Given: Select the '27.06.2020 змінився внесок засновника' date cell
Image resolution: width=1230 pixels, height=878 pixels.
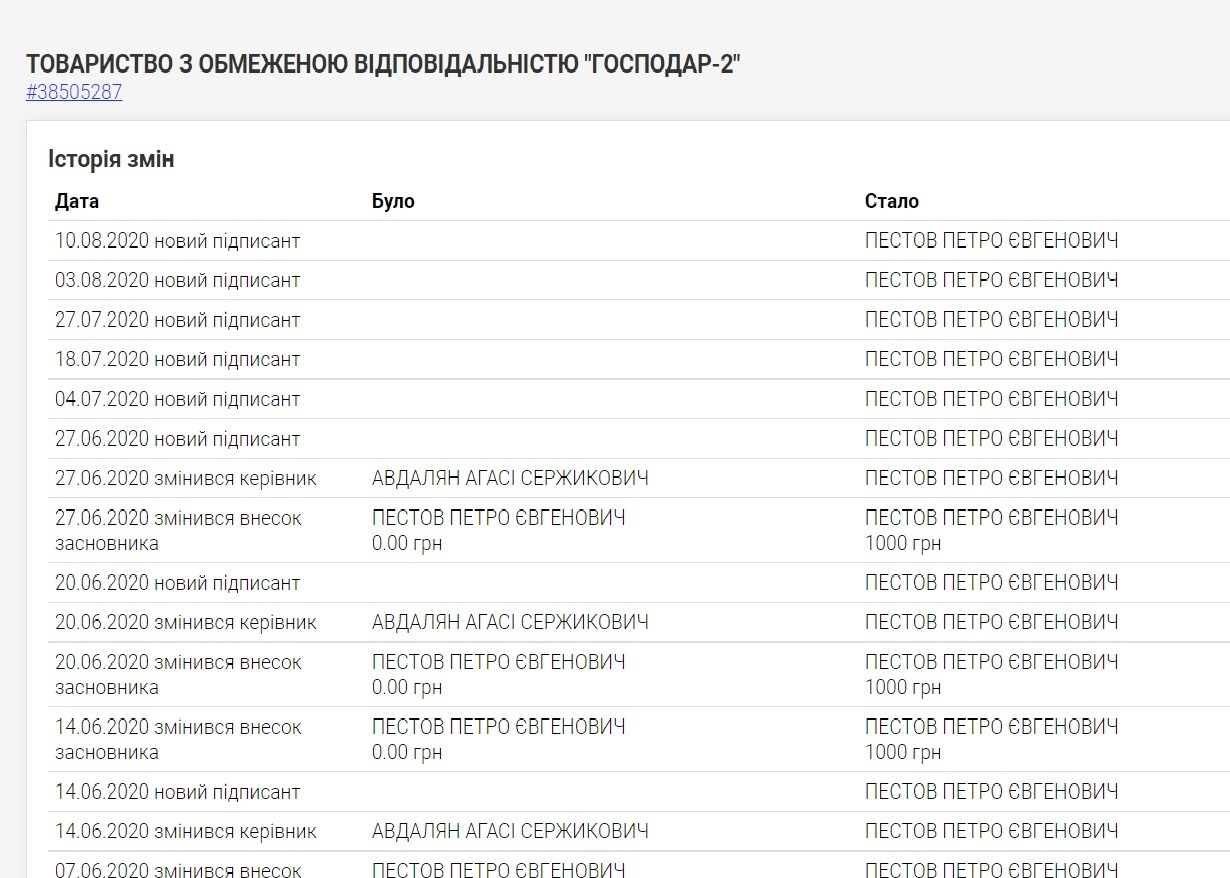Looking at the screenshot, I should coord(178,531).
